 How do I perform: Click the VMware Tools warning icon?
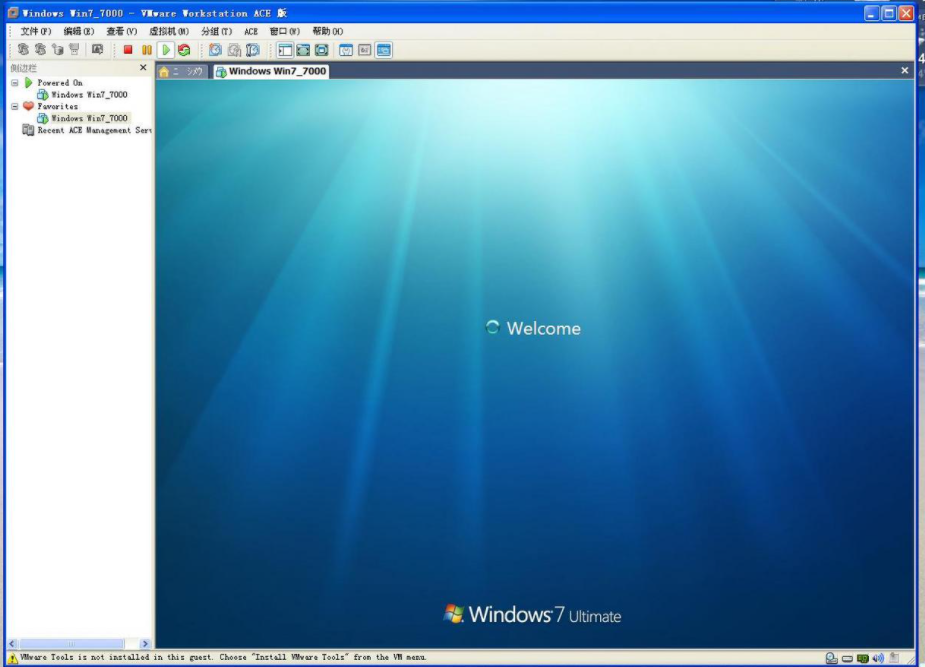tap(12, 658)
